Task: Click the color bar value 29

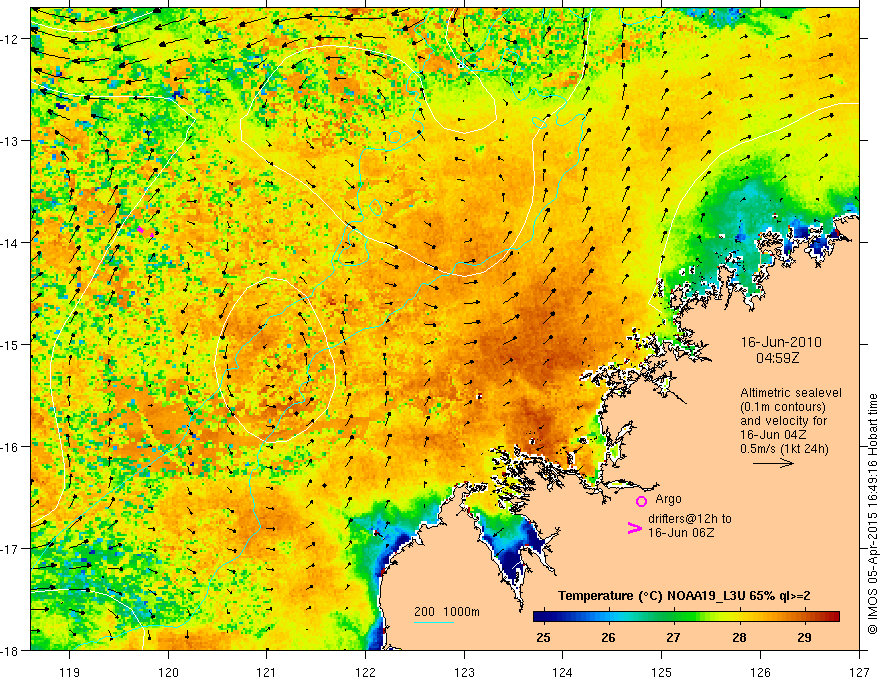Action: click(804, 637)
